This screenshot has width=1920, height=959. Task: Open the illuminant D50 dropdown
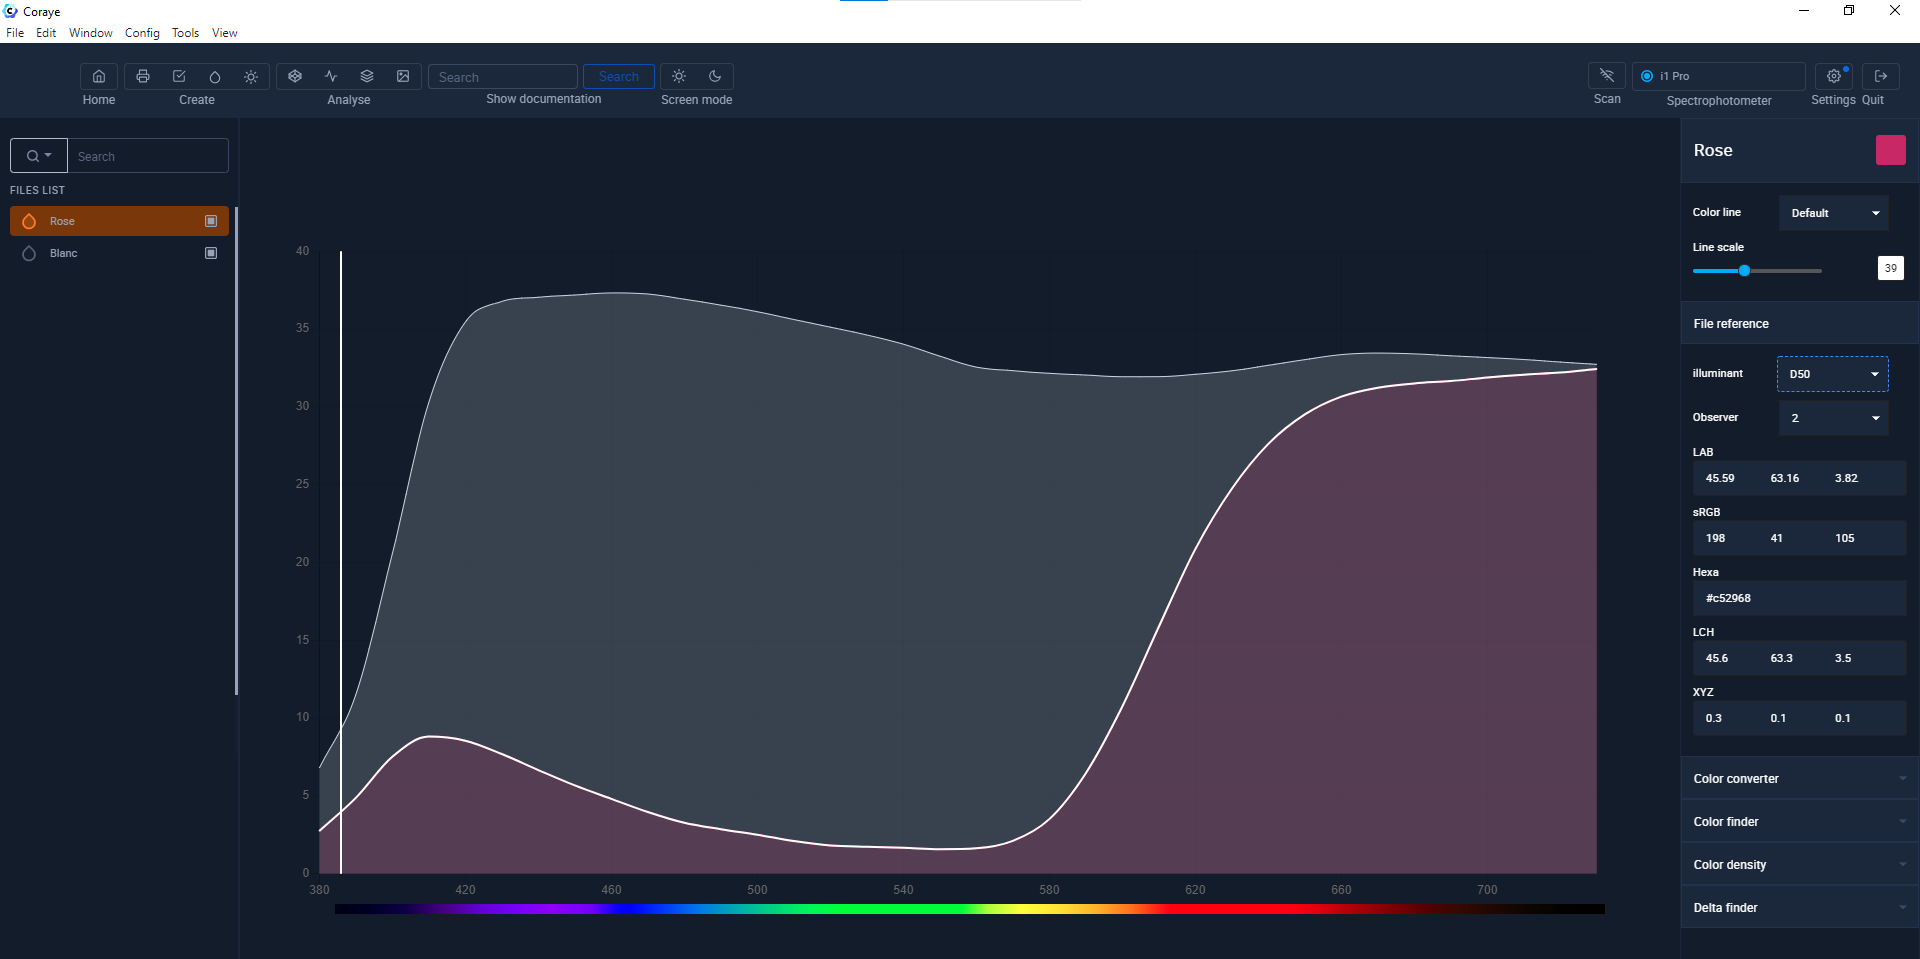[x=1833, y=374]
